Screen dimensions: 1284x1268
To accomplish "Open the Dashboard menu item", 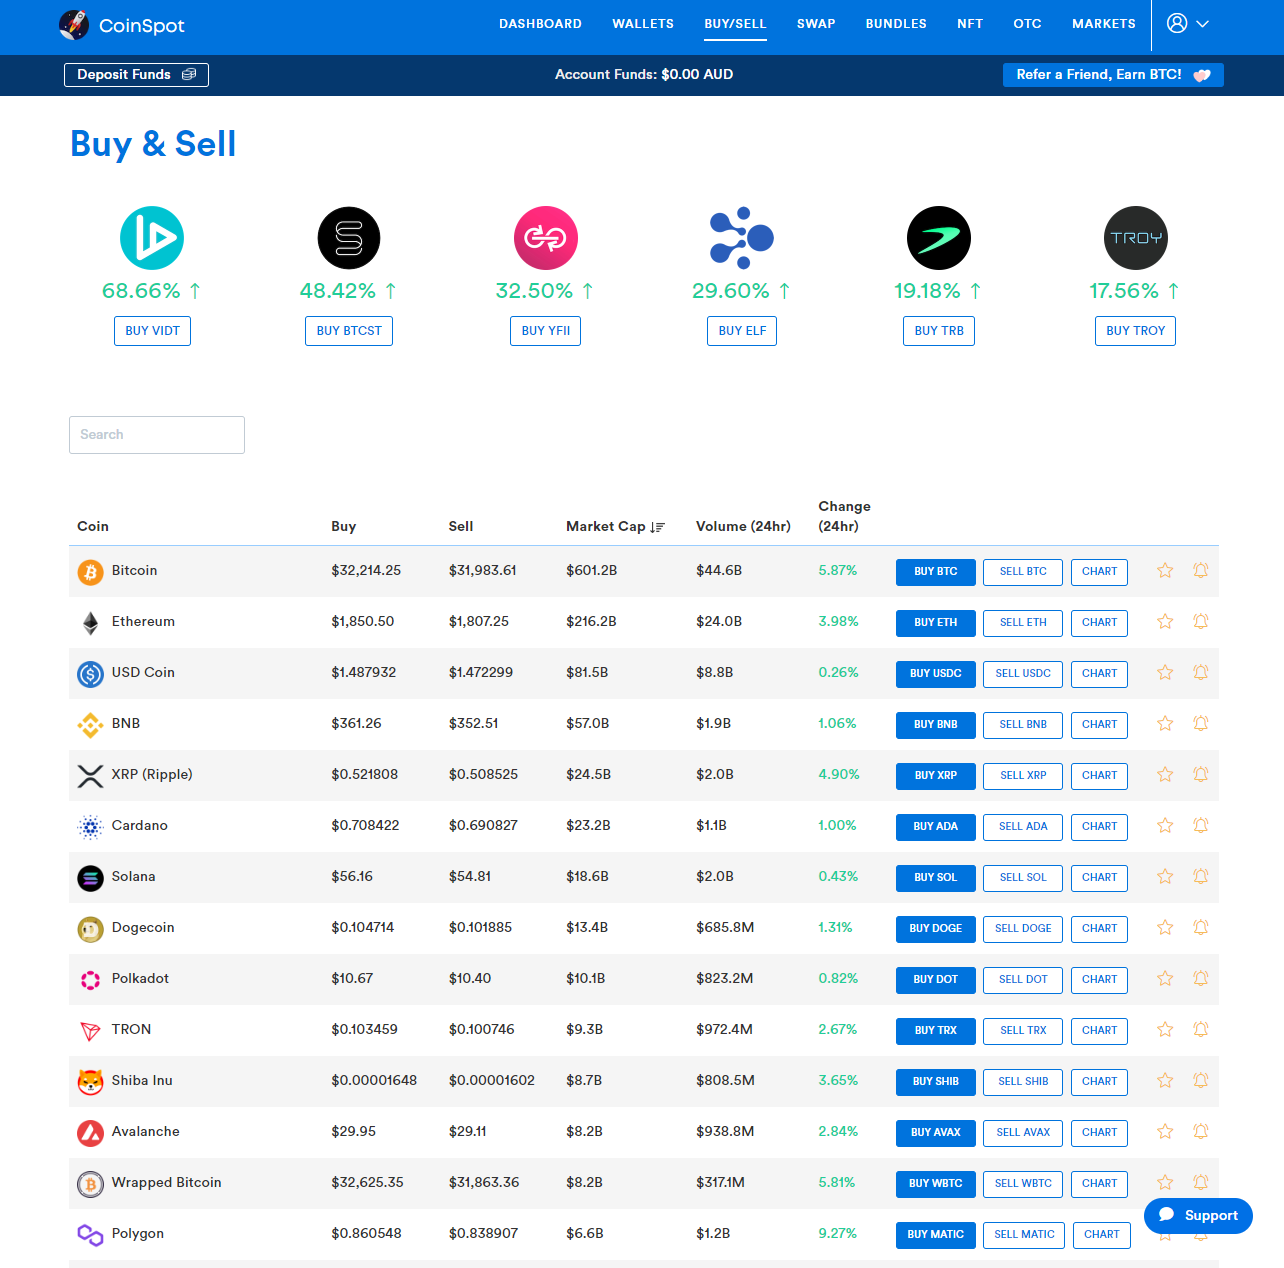I will (x=540, y=24).
